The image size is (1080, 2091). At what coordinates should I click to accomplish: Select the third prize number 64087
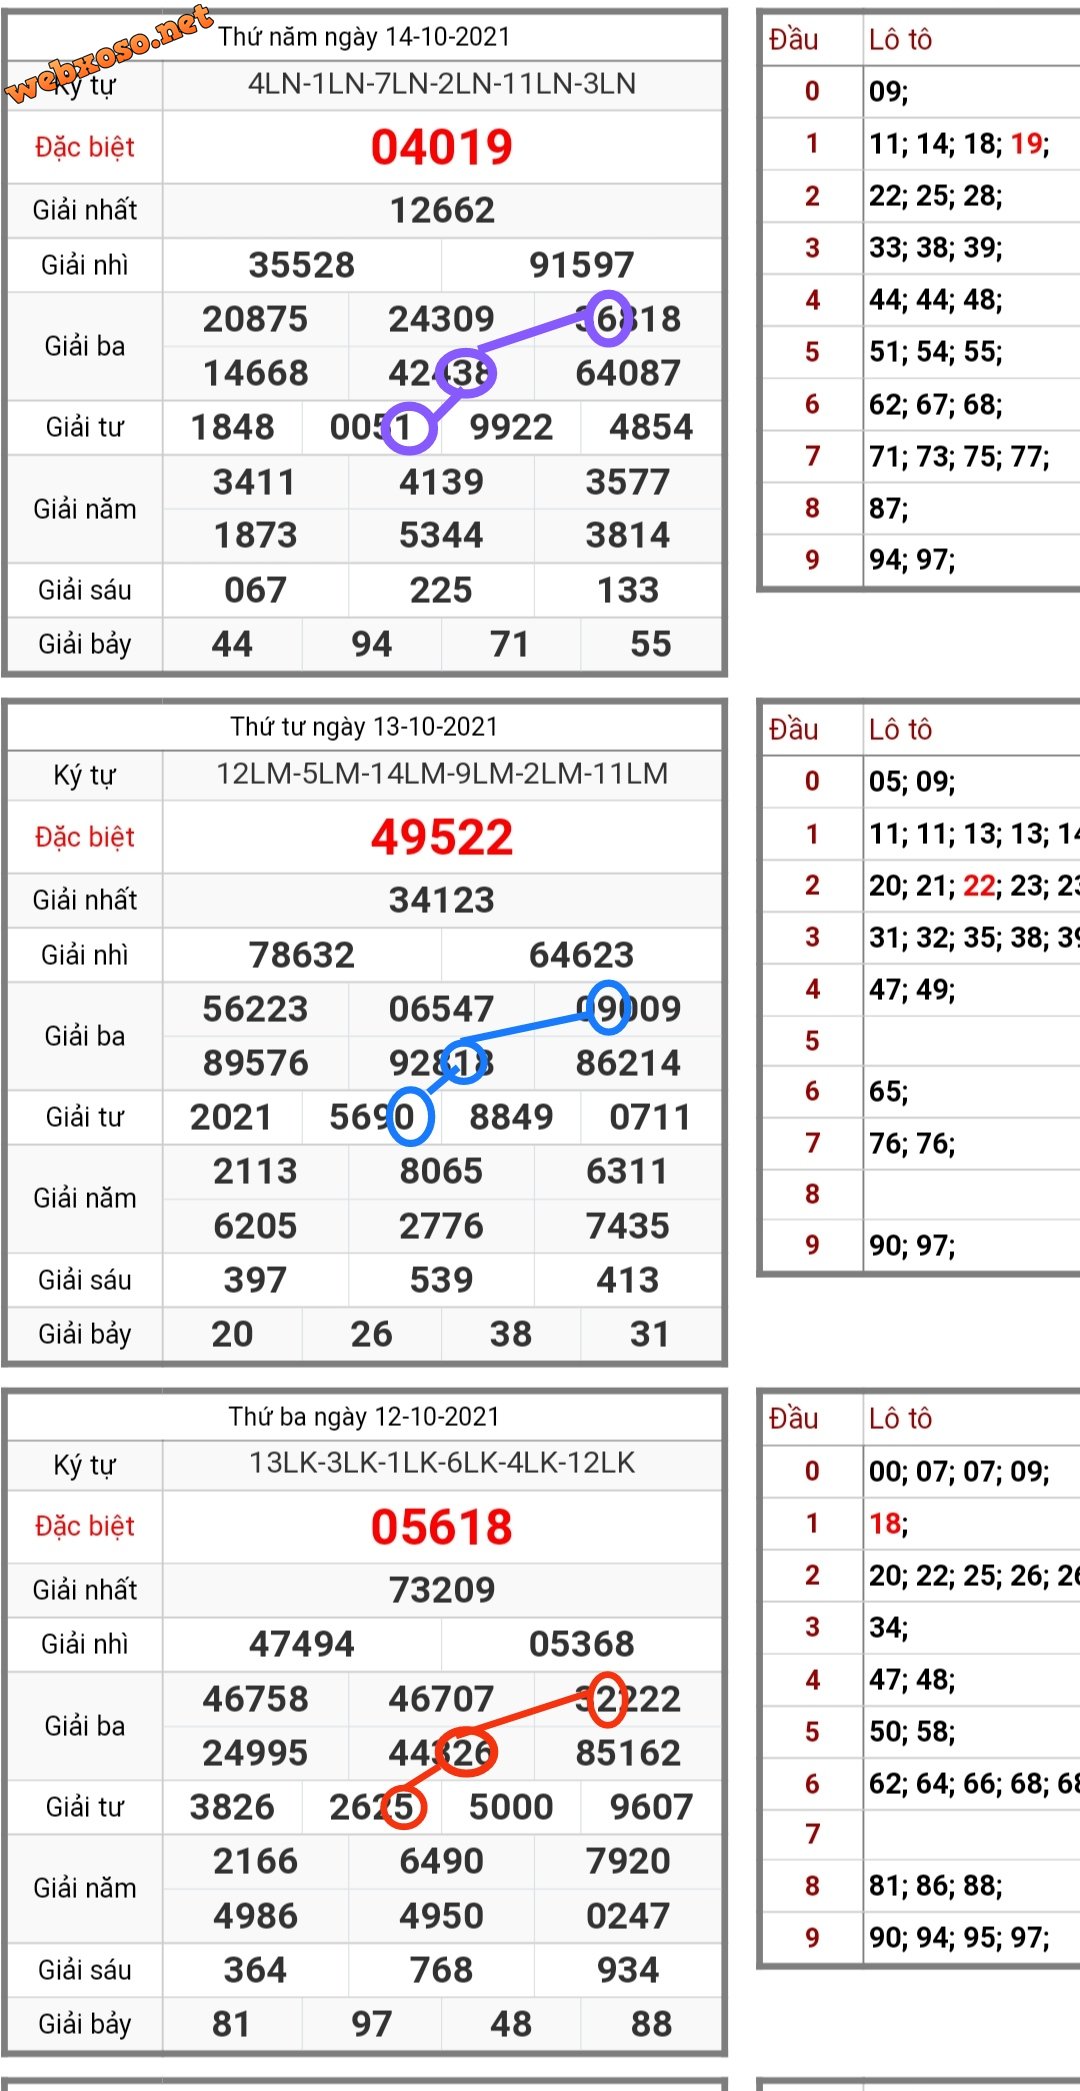pos(628,373)
